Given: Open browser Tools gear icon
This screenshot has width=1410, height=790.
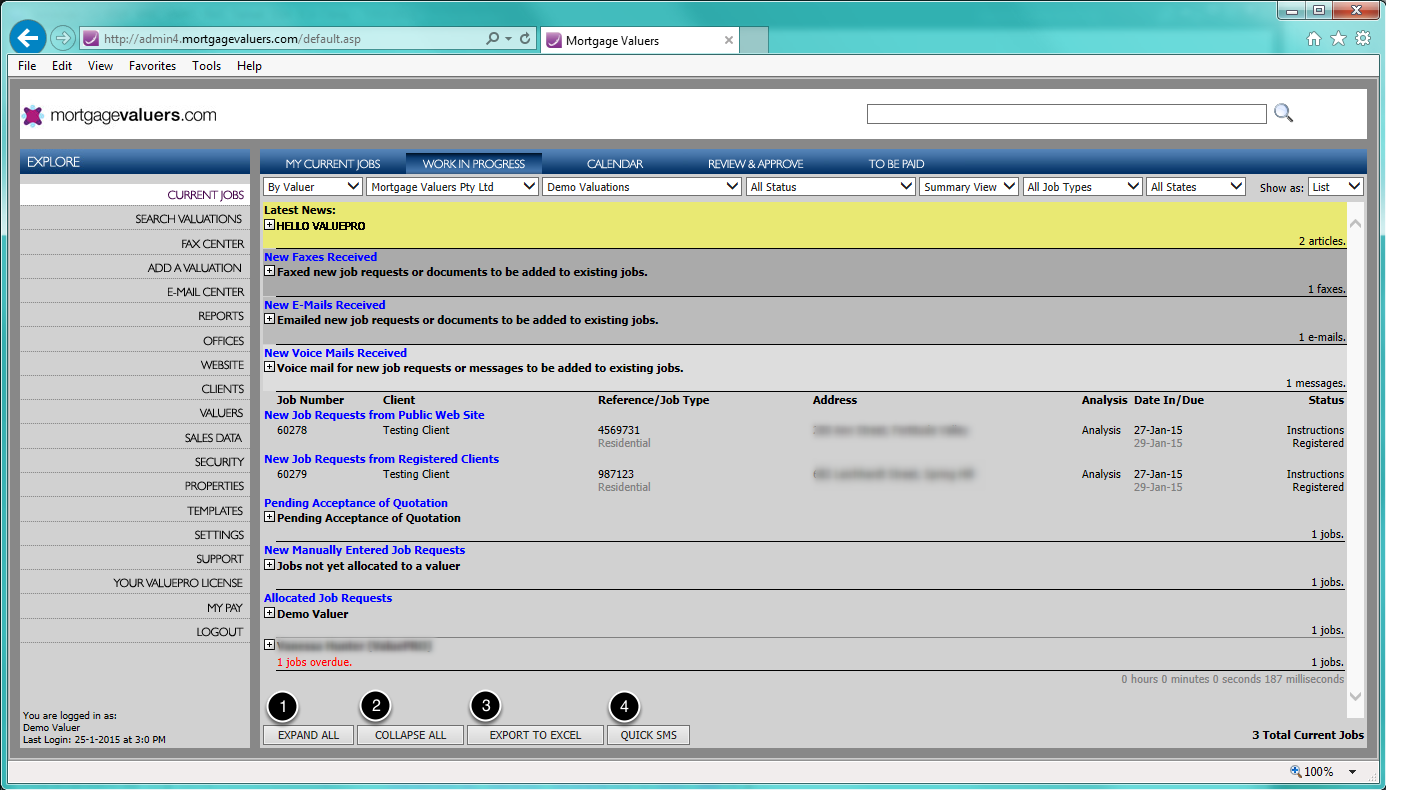Looking at the screenshot, I should pyautogui.click(x=1363, y=39).
